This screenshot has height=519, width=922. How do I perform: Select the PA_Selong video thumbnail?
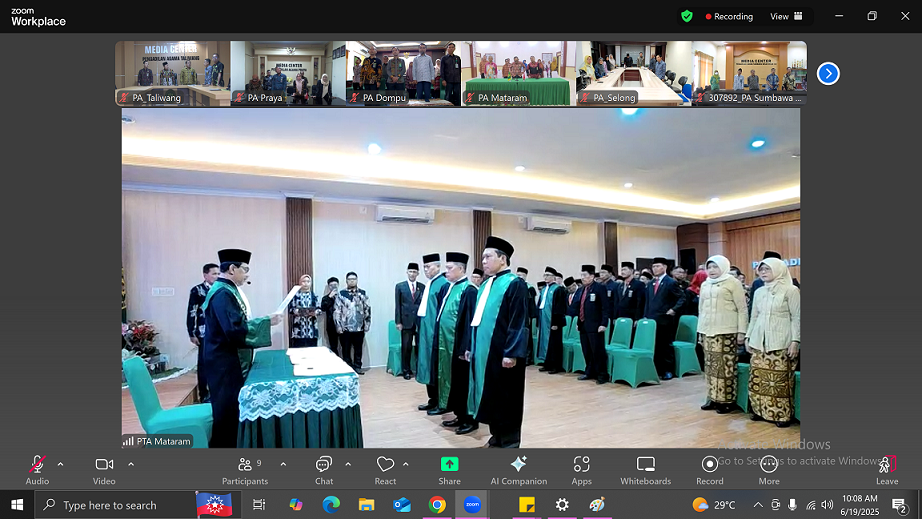(634, 73)
